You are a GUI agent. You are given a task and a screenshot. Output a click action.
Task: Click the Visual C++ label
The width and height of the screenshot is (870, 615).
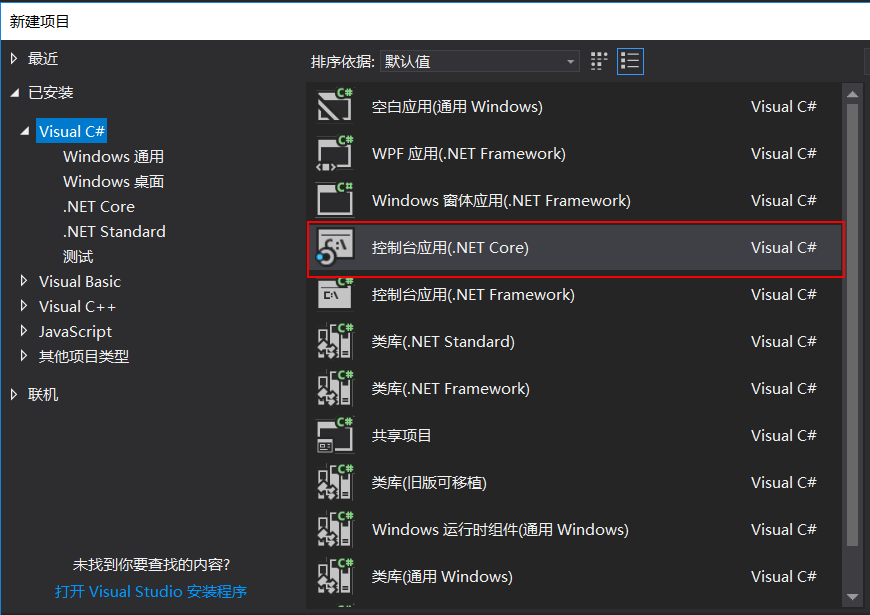coord(78,306)
